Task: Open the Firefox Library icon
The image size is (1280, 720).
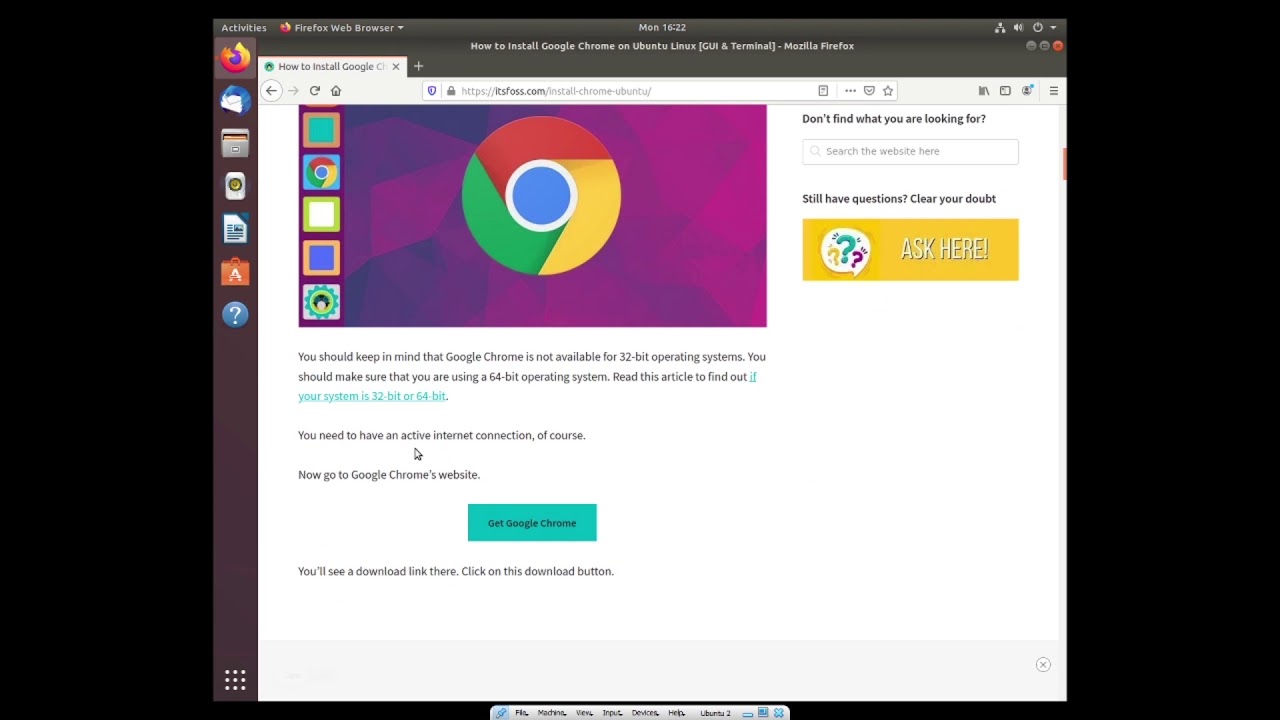Action: 984,91
